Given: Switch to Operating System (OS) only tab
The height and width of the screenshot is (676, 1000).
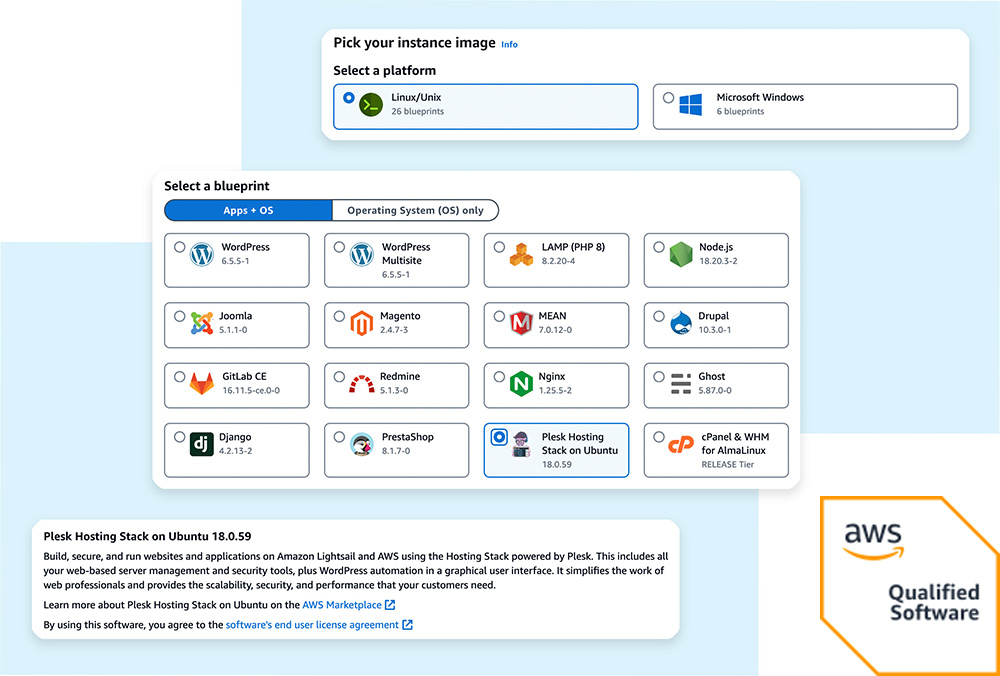Looking at the screenshot, I should coord(415,210).
